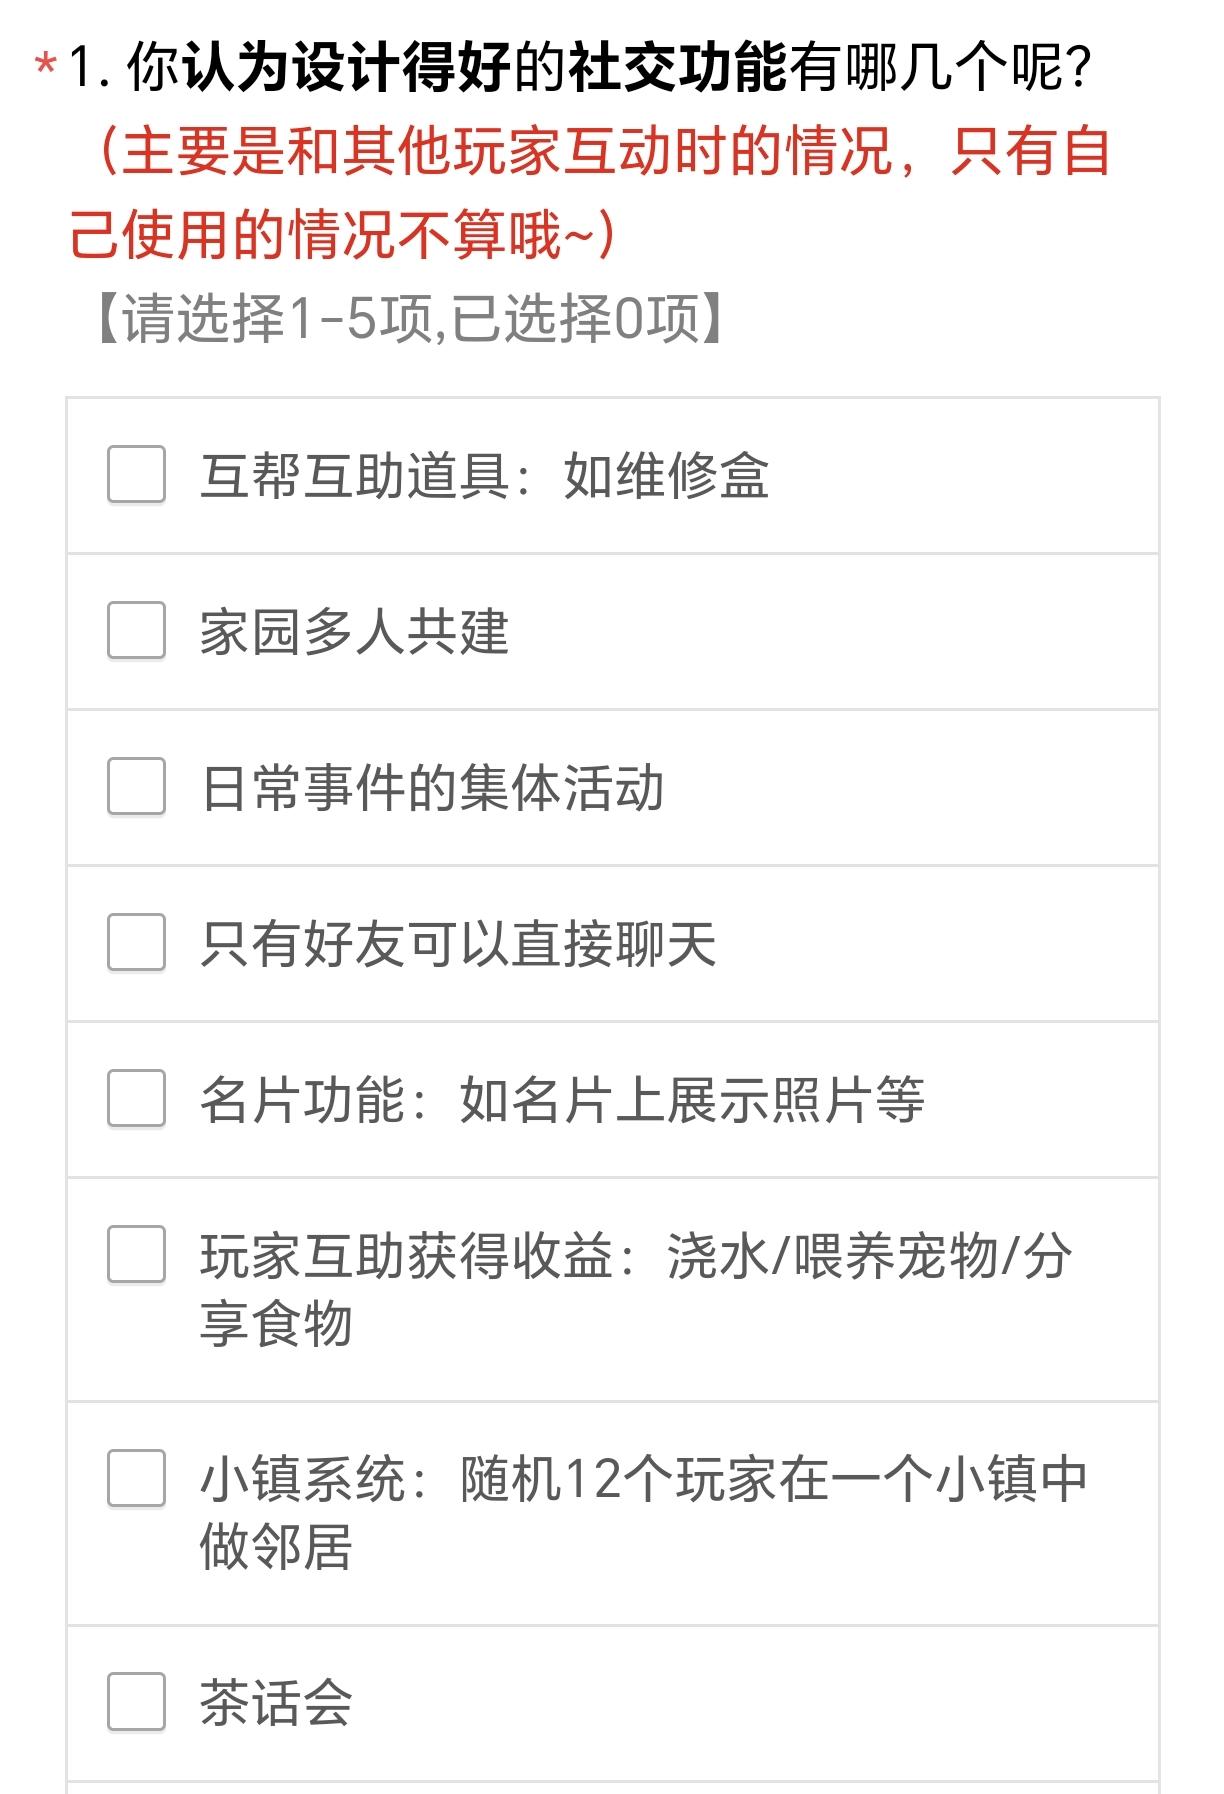
Task: Click the red required asterisk
Action: 45,66
